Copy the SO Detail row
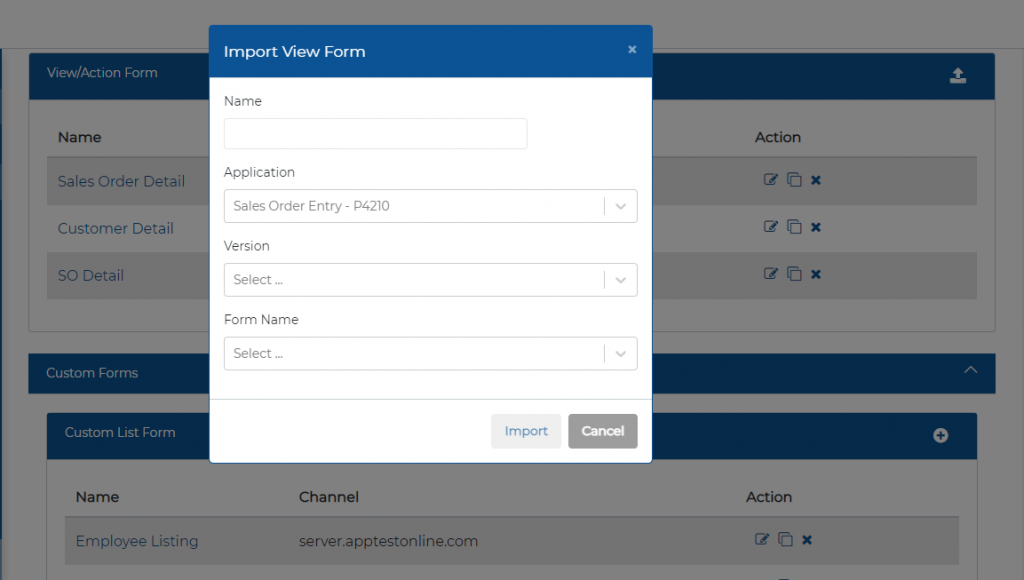This screenshot has height=580, width=1024. point(794,274)
